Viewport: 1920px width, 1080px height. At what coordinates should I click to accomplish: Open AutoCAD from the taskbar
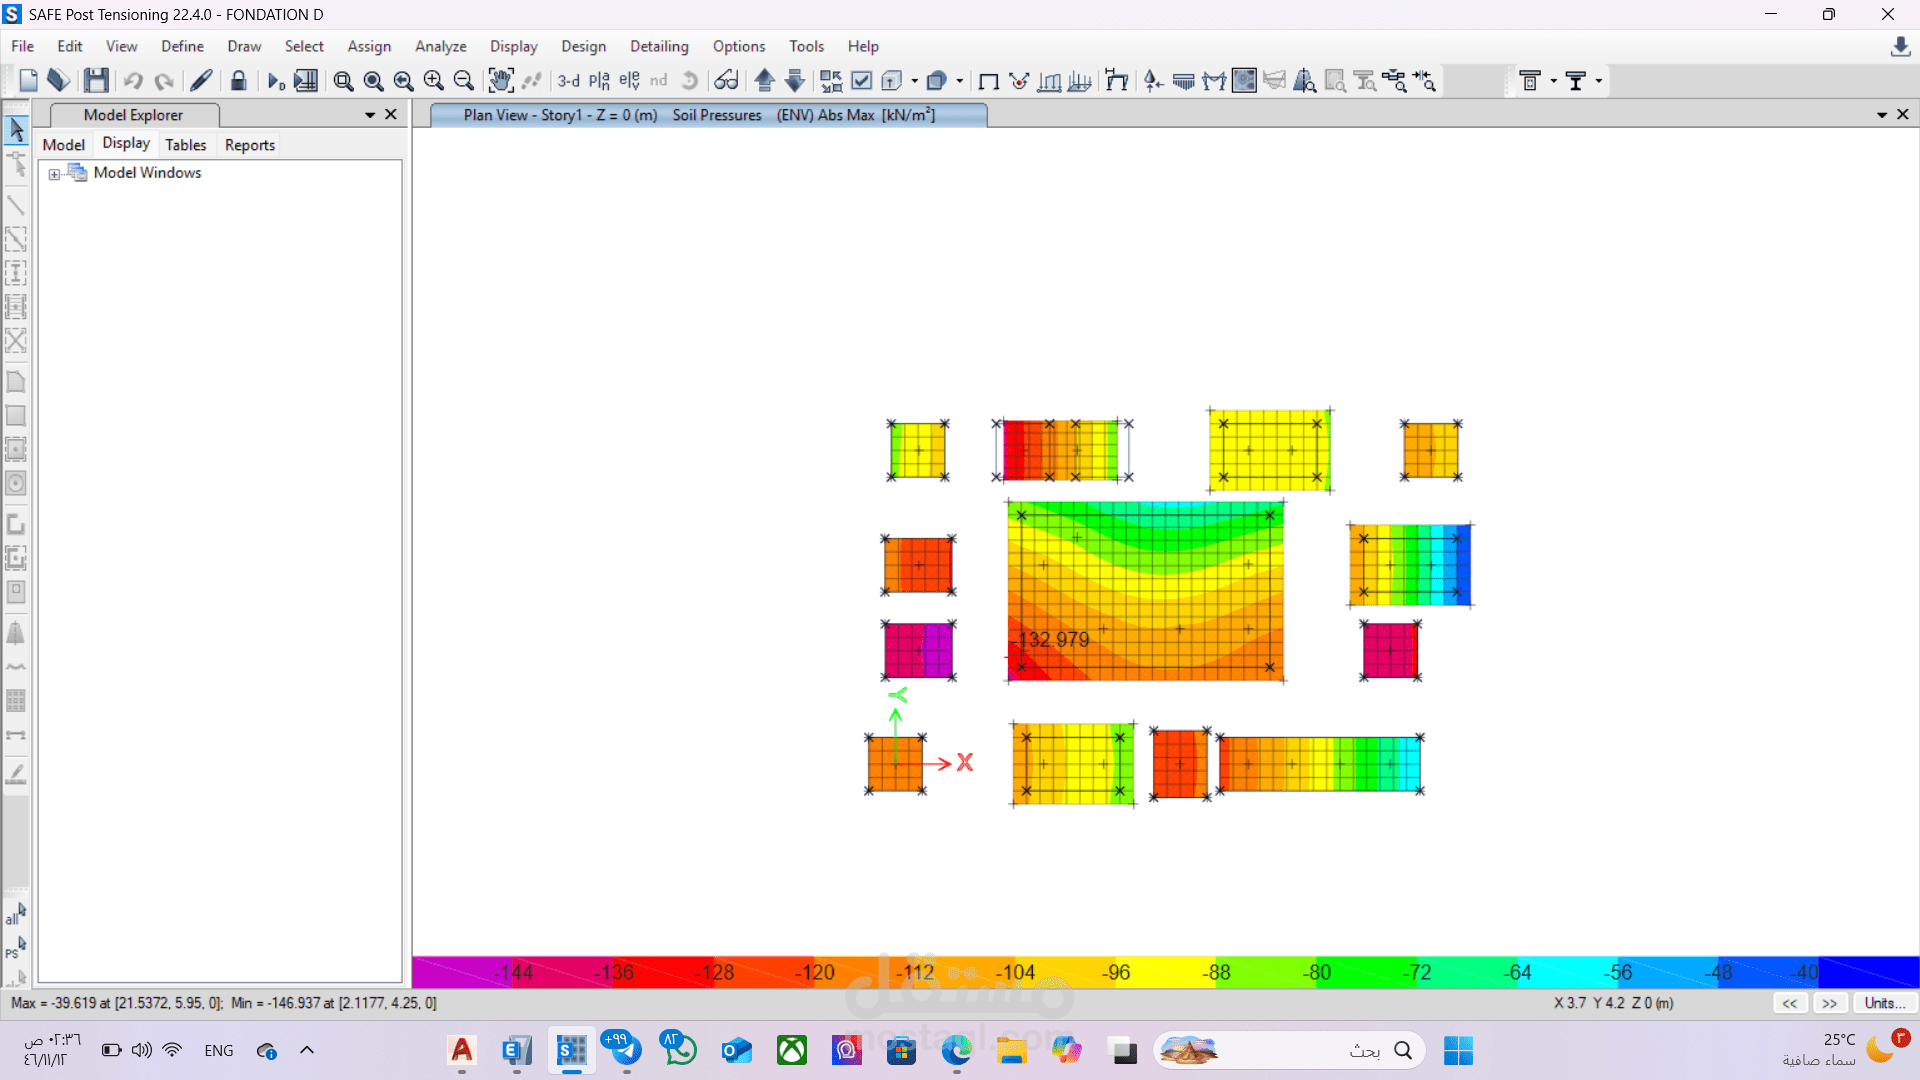click(462, 1051)
